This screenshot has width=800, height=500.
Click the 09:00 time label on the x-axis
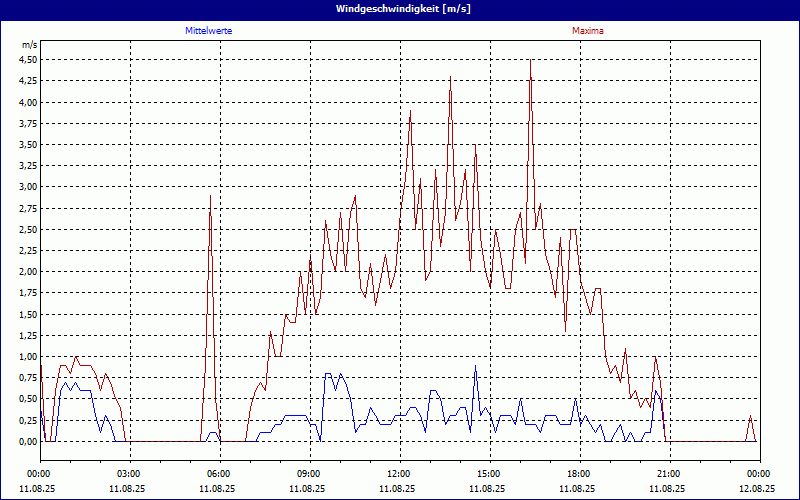[308, 474]
